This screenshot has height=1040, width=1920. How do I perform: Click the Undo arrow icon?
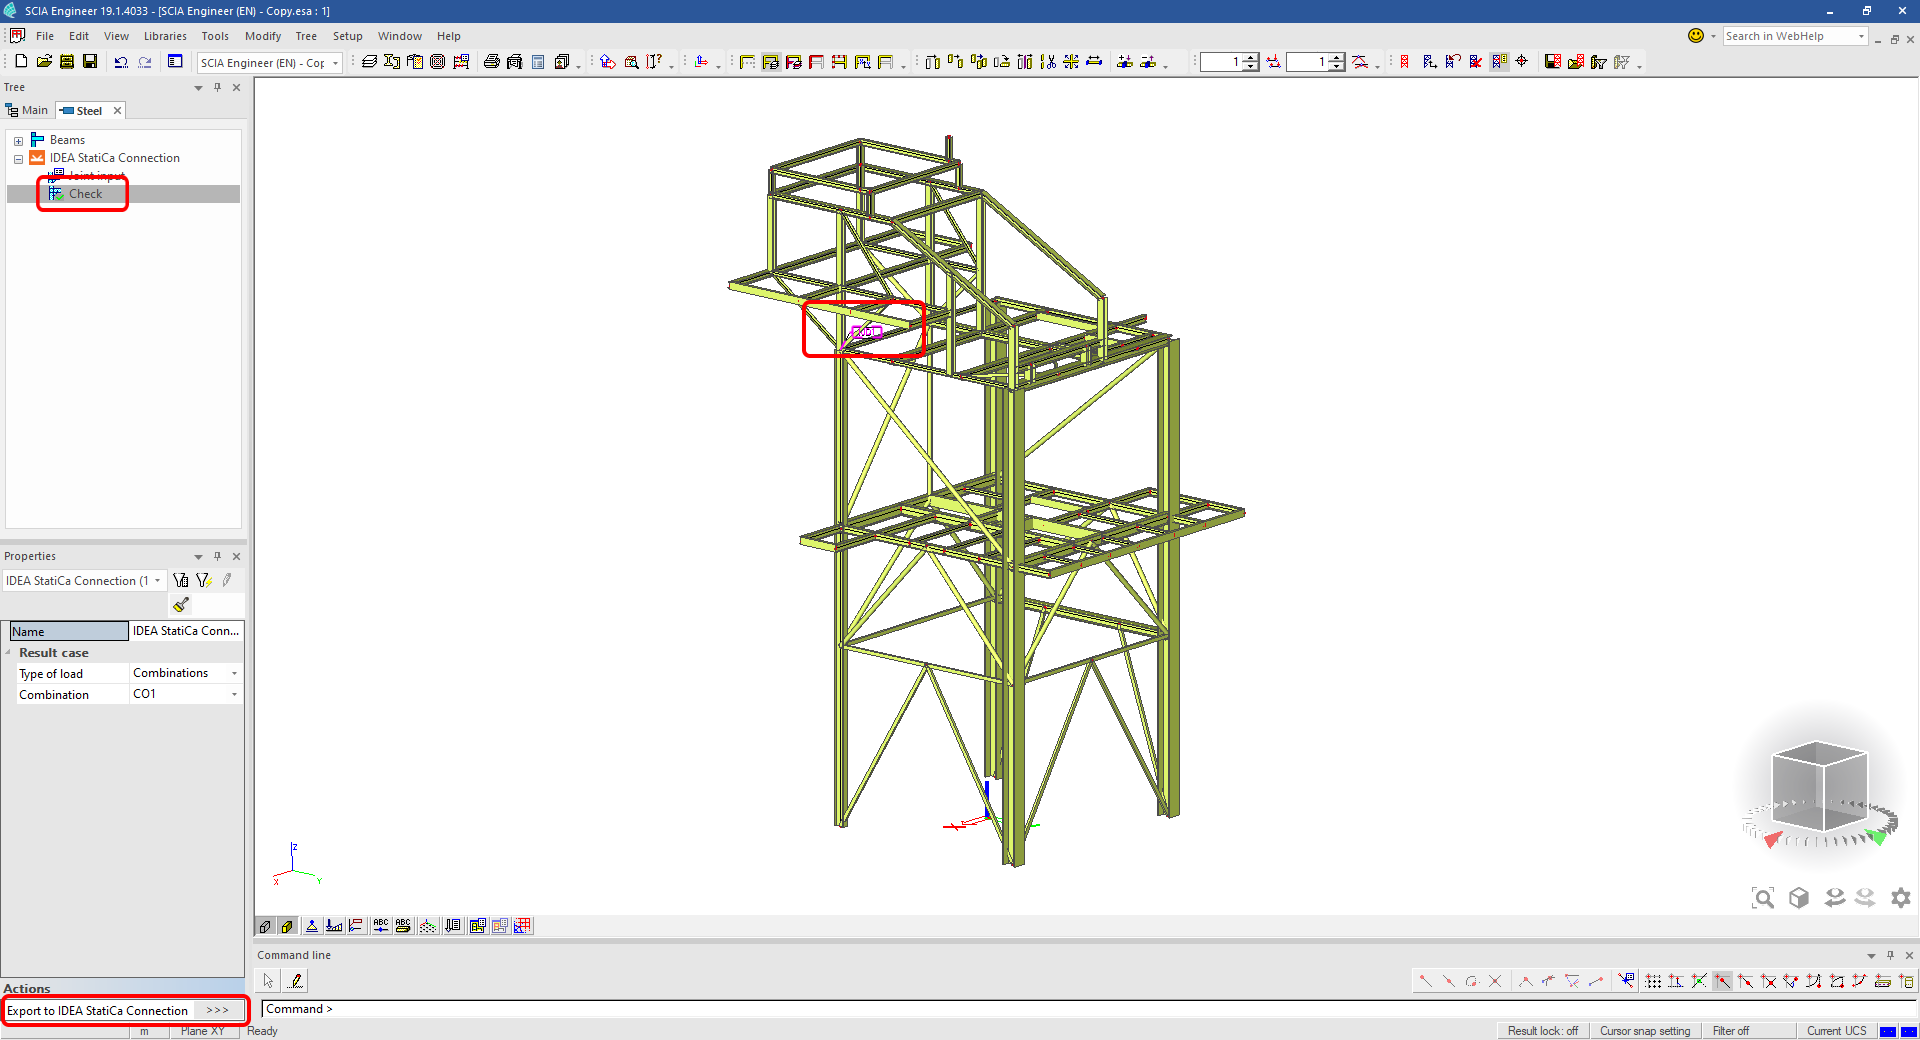point(121,62)
